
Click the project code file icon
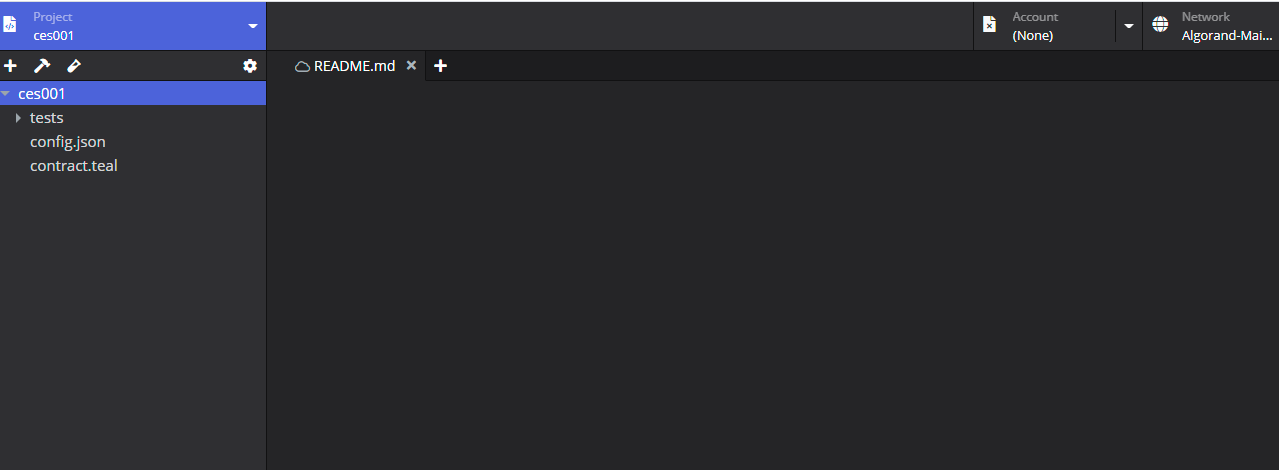10,25
